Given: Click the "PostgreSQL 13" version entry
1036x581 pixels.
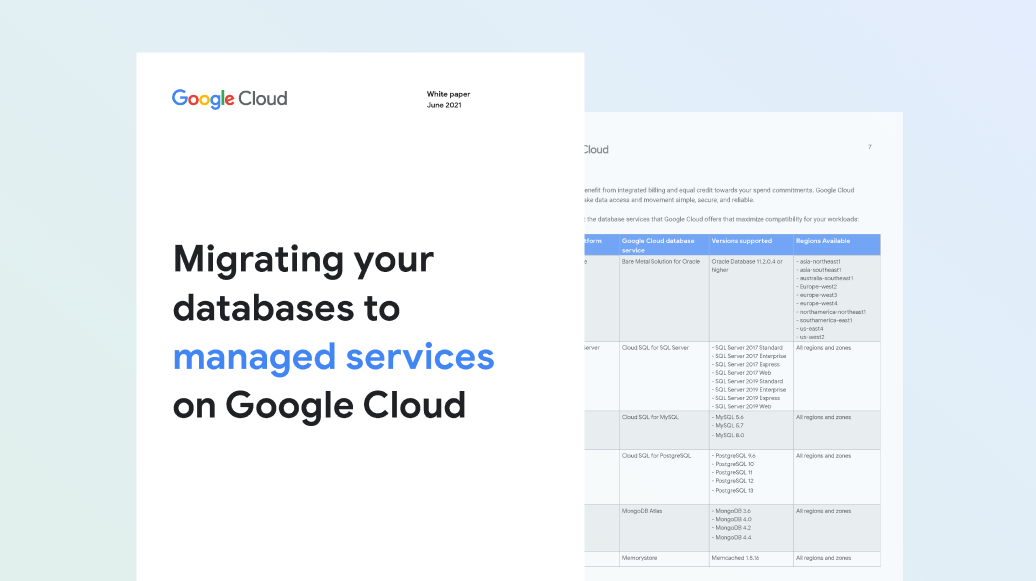Looking at the screenshot, I should [733, 491].
